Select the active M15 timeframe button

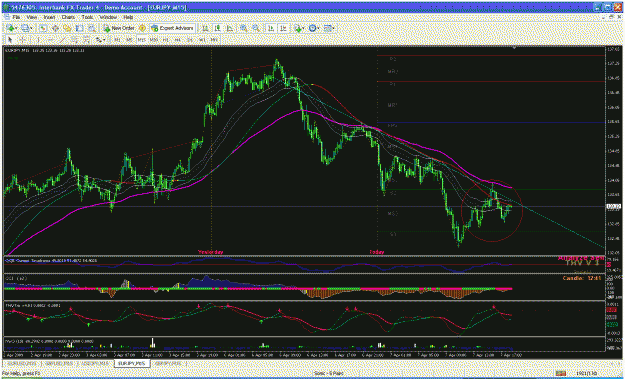tap(142, 40)
